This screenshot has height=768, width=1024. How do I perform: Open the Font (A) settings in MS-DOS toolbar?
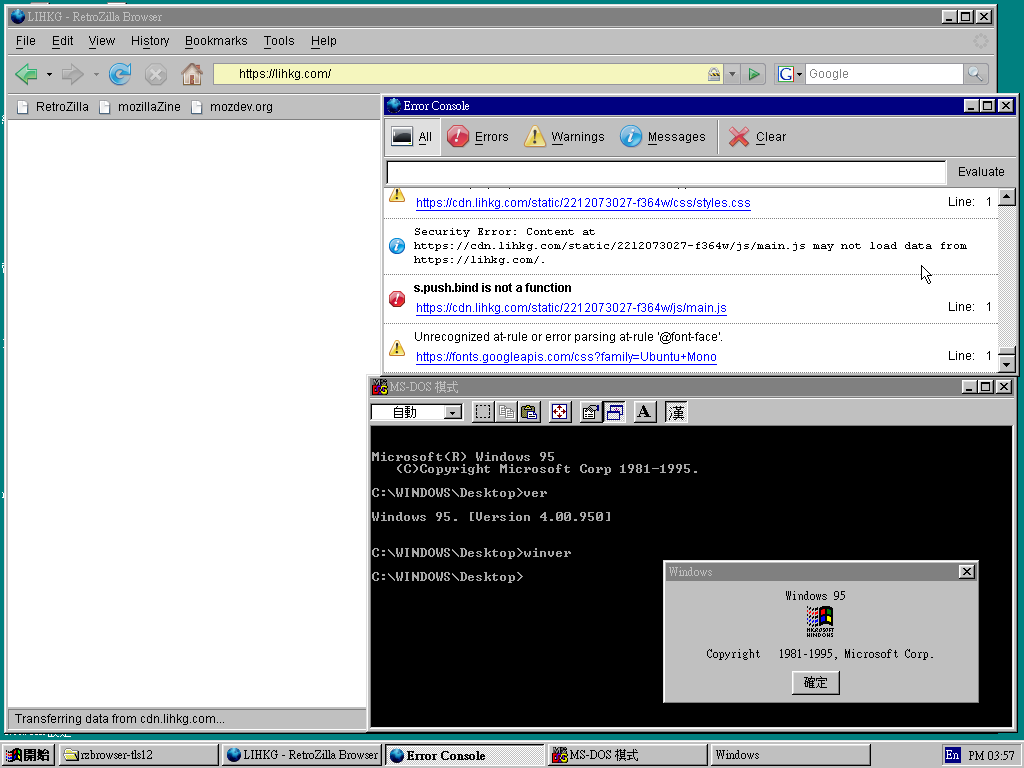tap(644, 412)
